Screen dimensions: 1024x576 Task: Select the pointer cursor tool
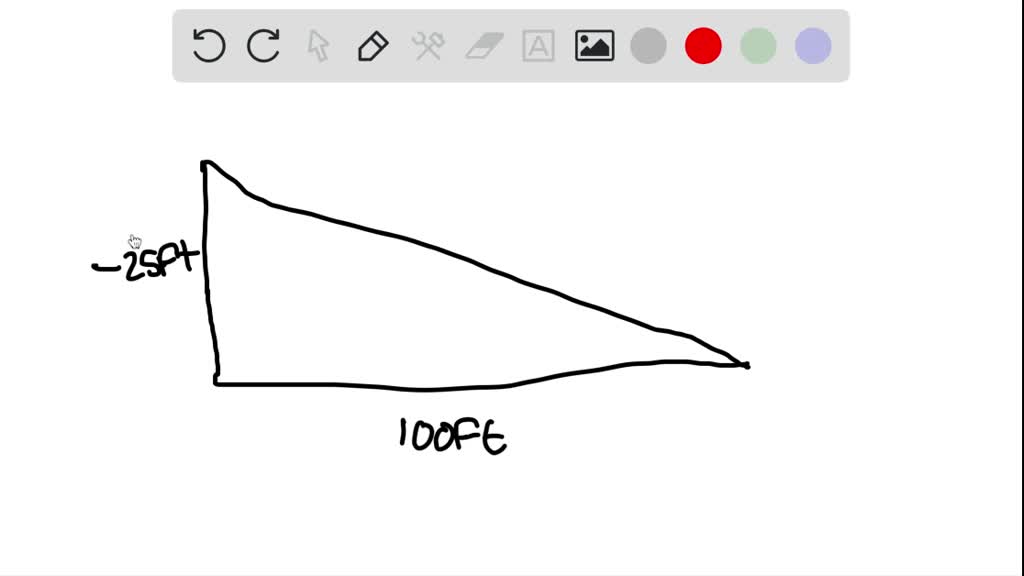[318, 46]
